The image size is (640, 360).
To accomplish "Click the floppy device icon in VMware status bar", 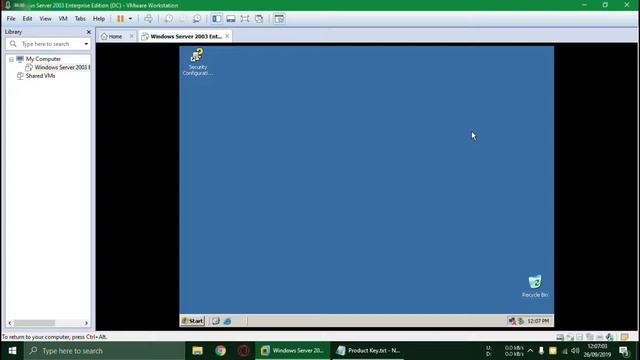I will [x=580, y=337].
